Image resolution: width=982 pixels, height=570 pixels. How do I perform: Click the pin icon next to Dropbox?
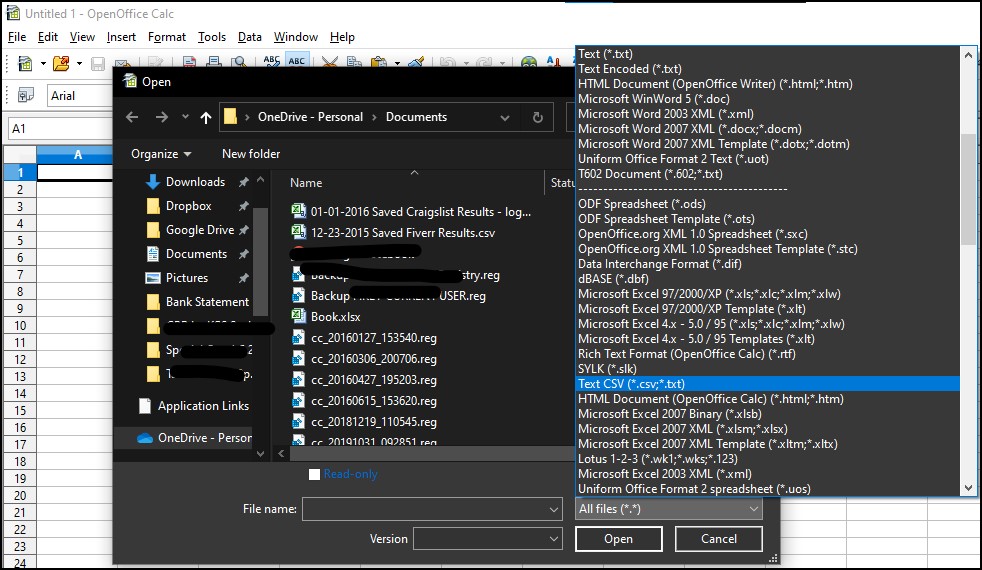coord(244,206)
